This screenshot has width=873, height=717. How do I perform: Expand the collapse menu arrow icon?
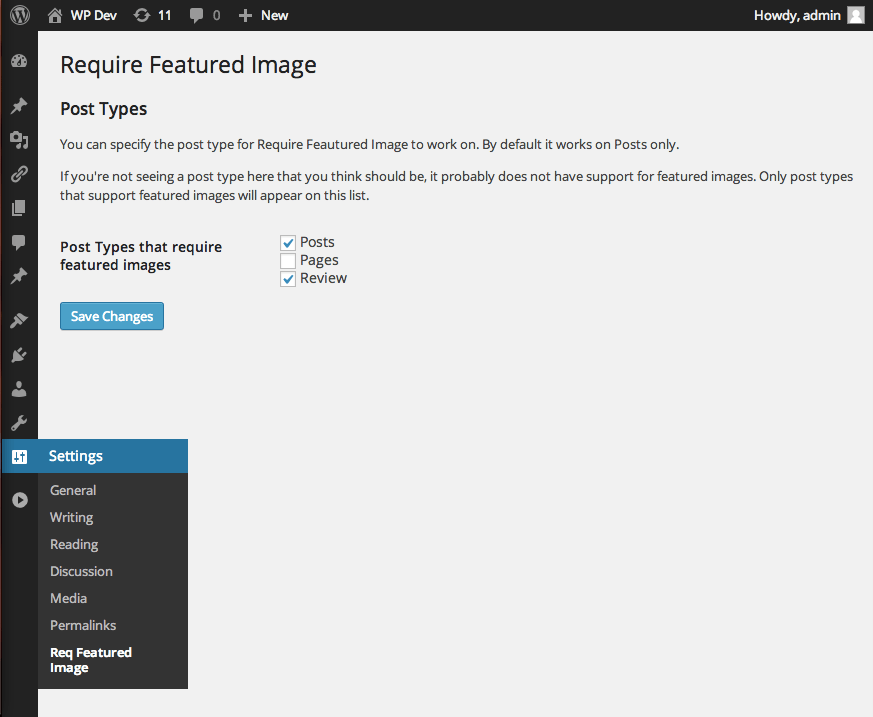[20, 500]
